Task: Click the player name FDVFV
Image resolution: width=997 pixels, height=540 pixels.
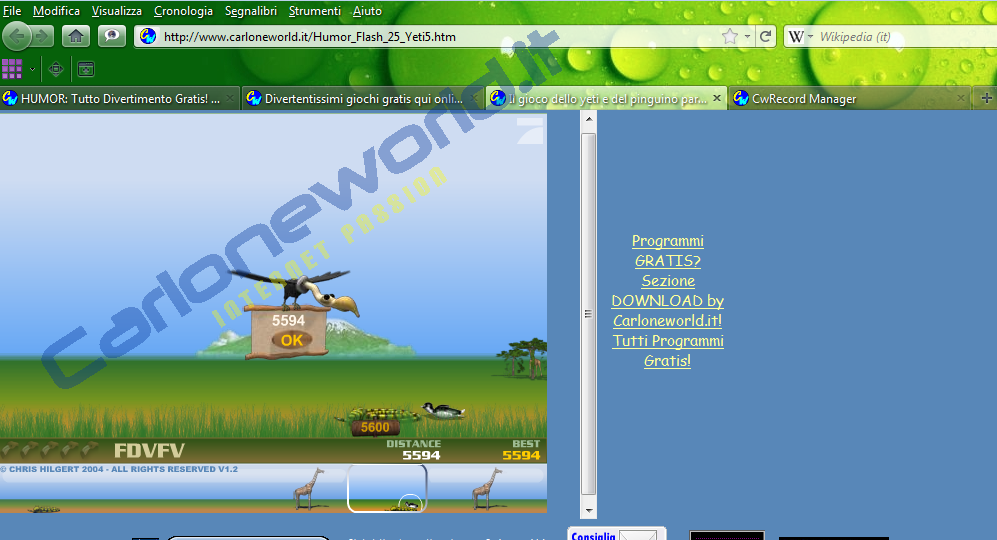Action: pos(149,450)
